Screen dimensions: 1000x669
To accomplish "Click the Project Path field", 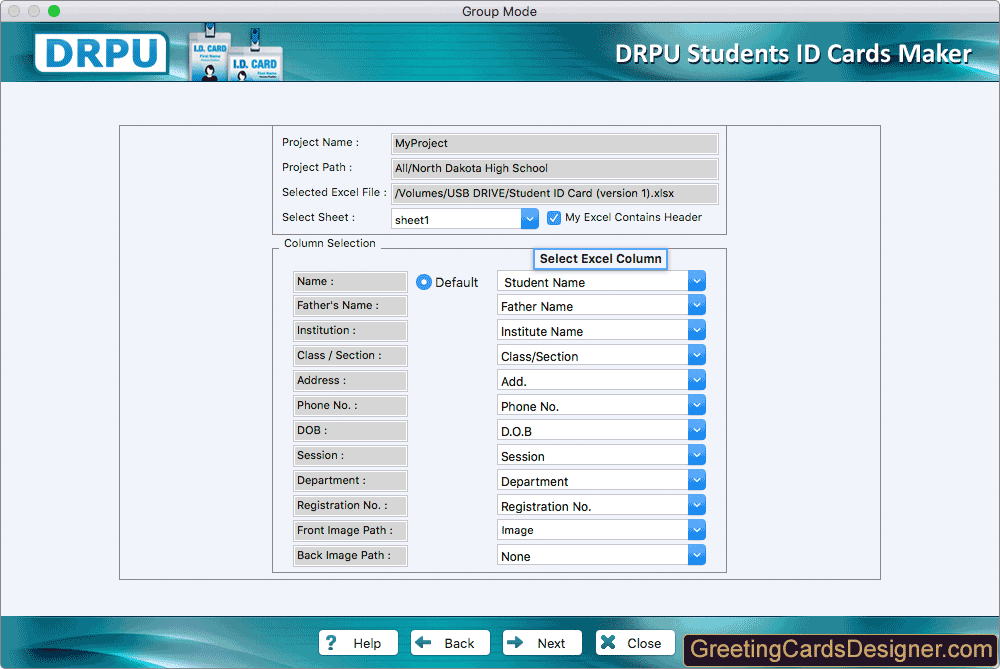I will coord(554,168).
